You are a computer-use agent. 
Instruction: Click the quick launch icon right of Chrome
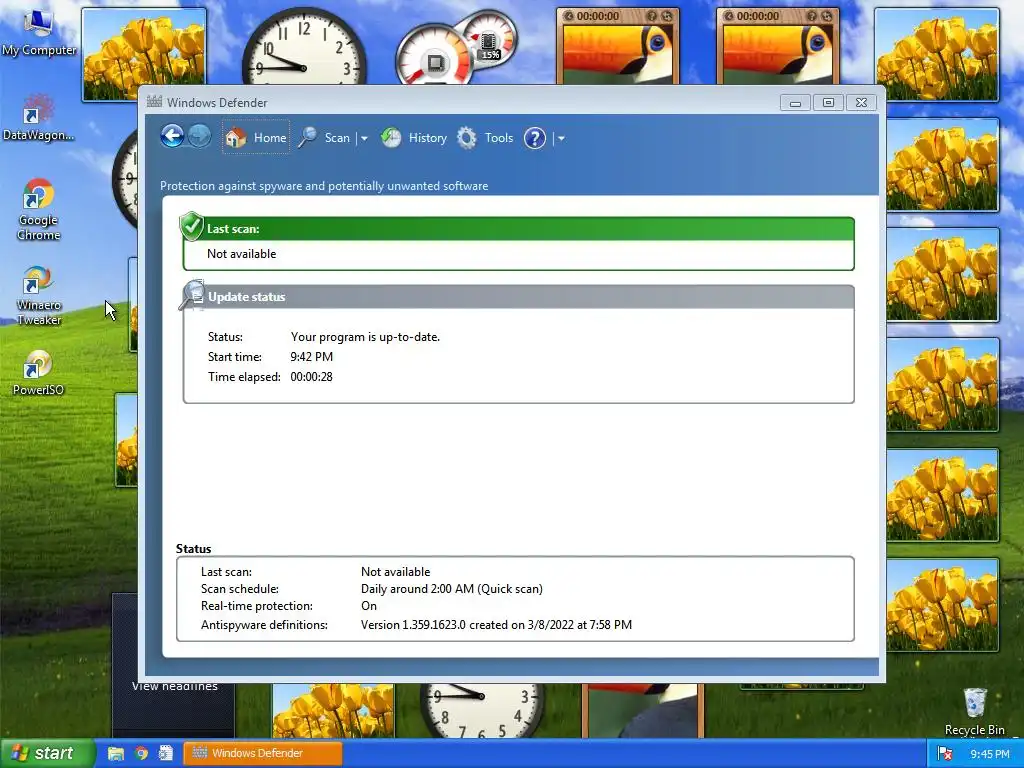[x=166, y=754]
